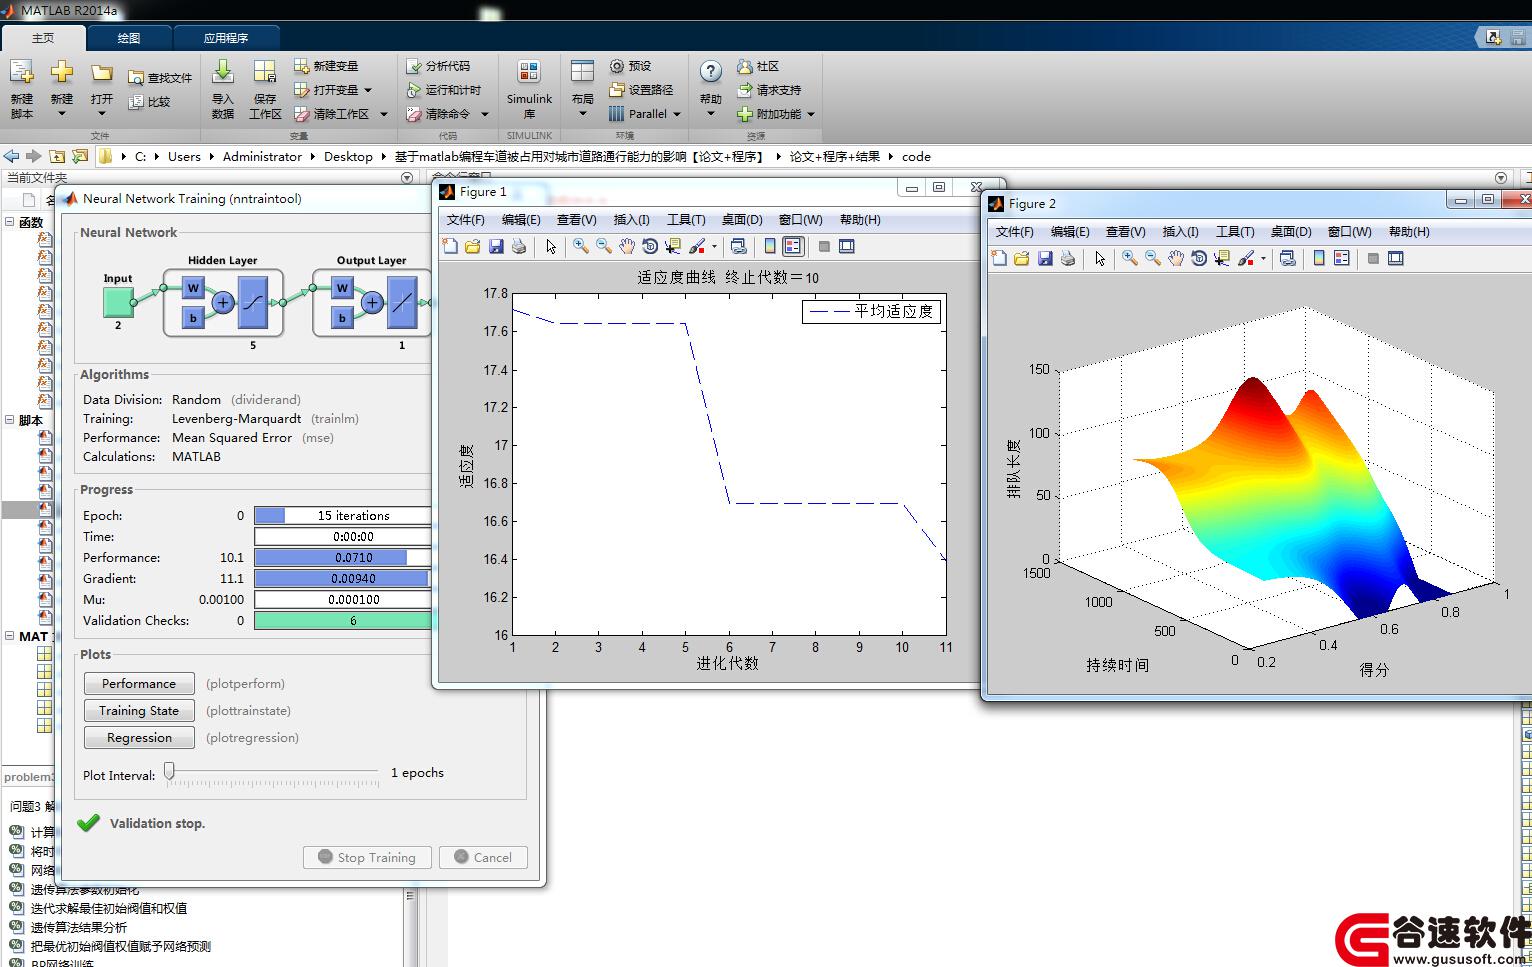1532x967 pixels.
Task: Click the Stop Training button
Action: pyautogui.click(x=367, y=857)
